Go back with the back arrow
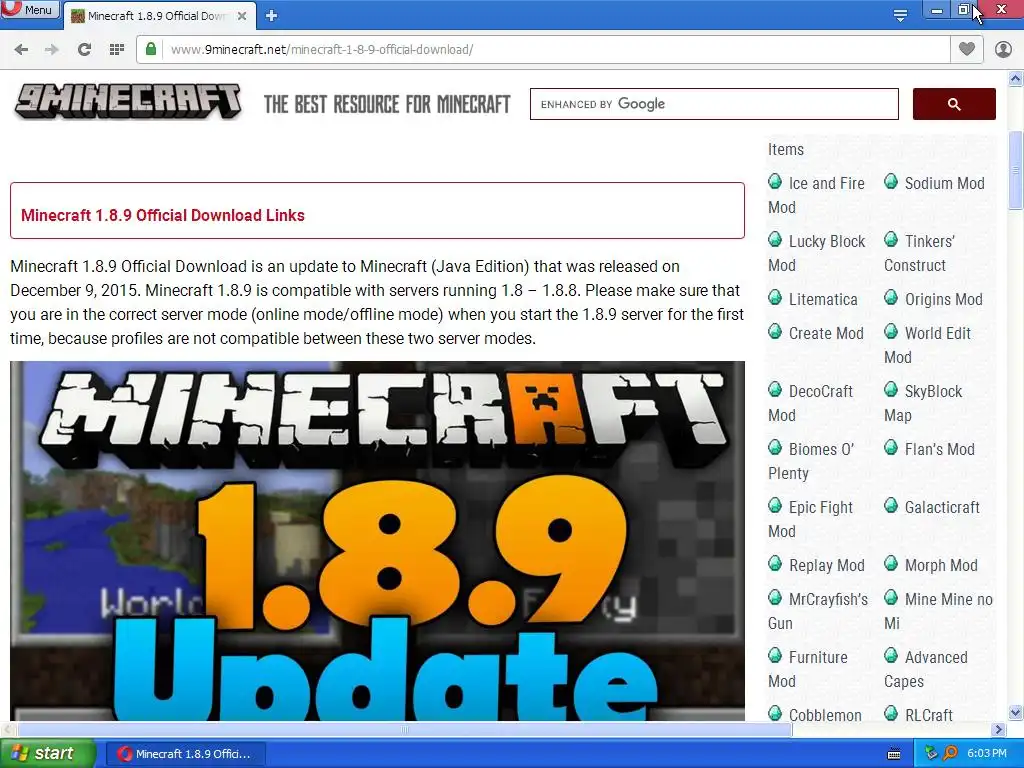1024x768 pixels. 21,49
